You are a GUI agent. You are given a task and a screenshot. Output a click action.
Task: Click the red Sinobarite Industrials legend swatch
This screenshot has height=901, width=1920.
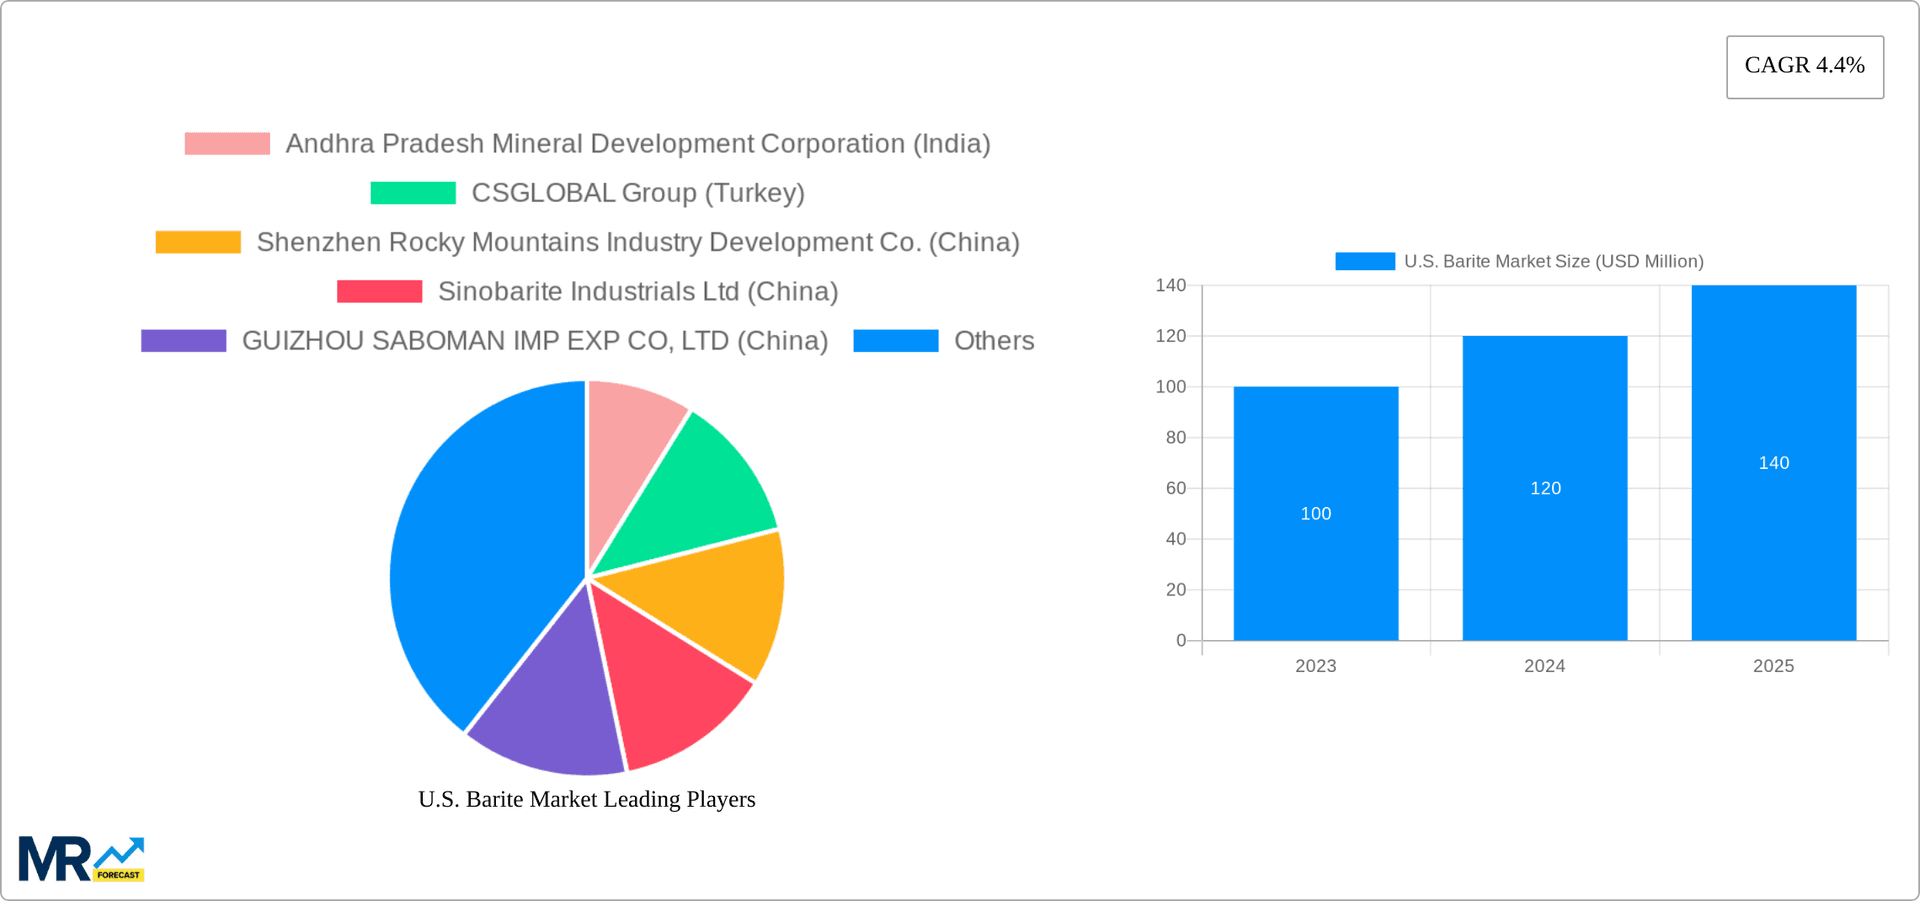[x=378, y=290]
